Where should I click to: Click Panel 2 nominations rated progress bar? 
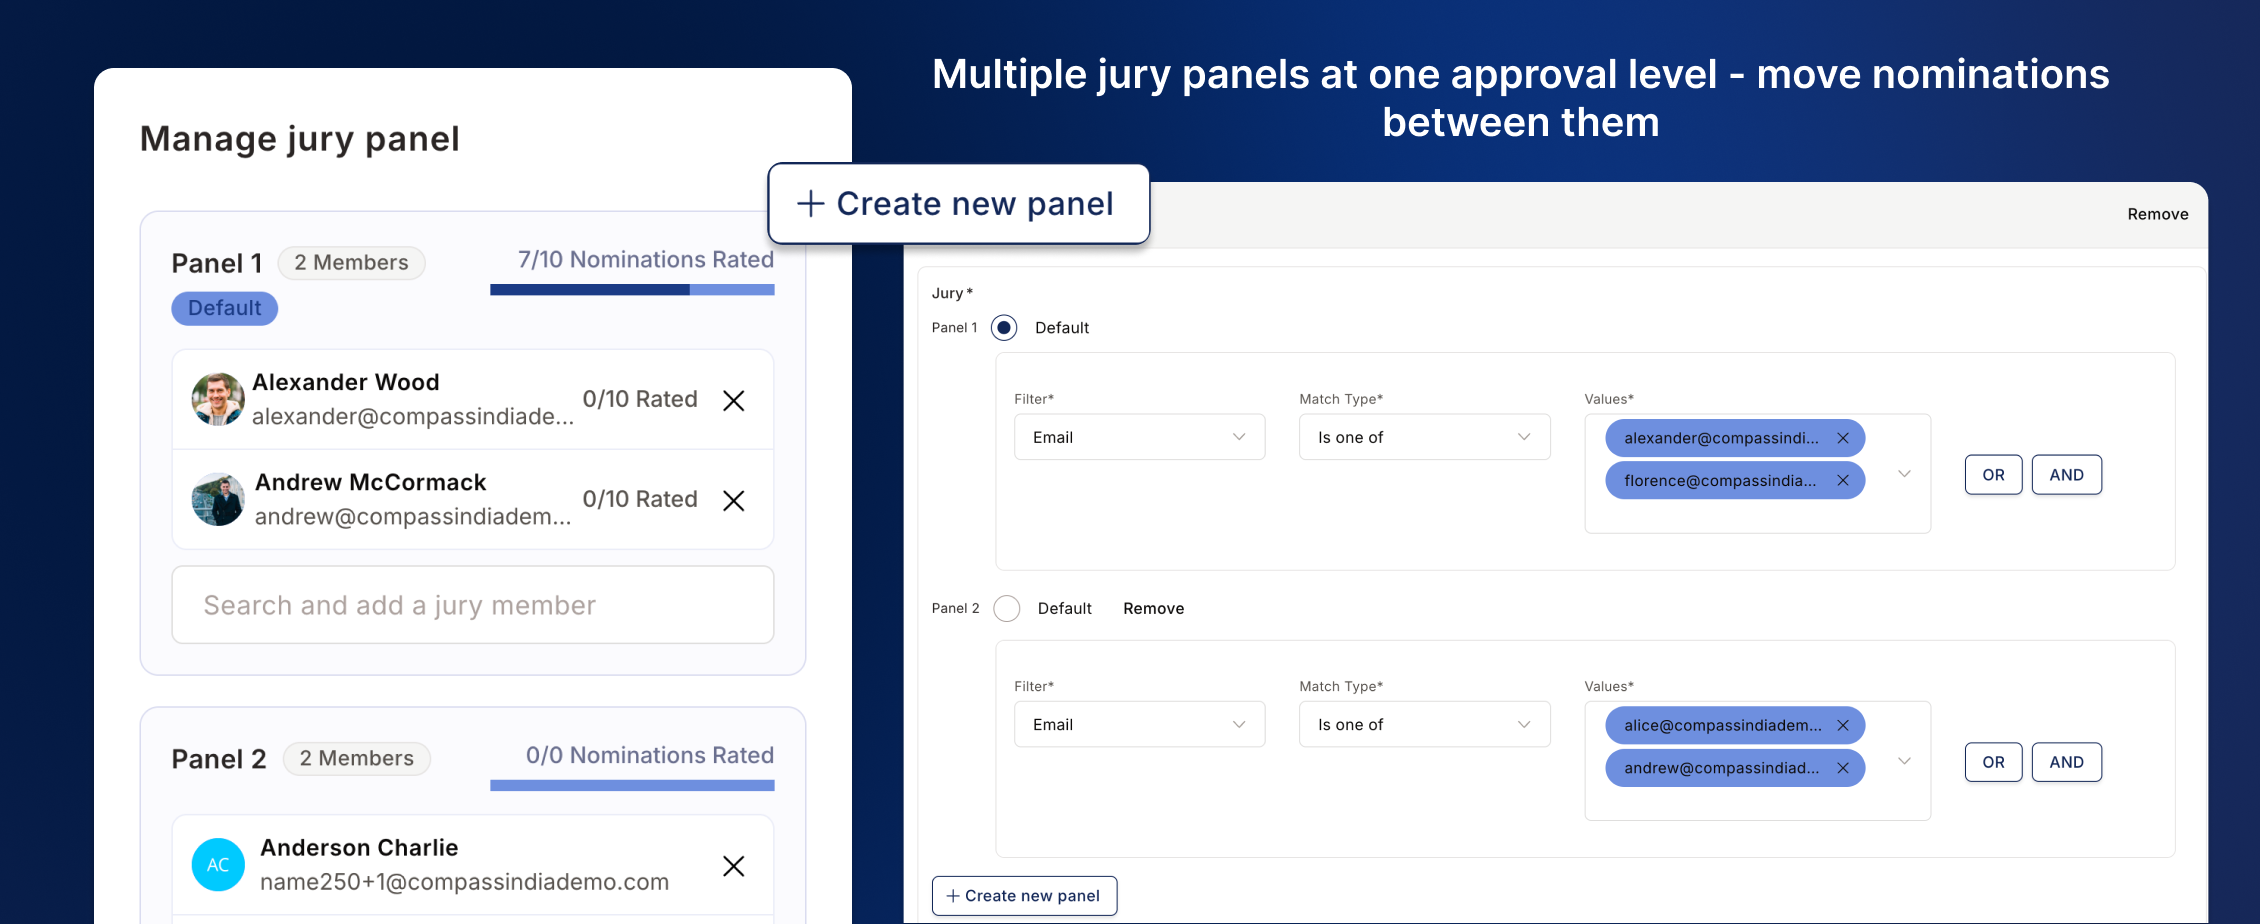(632, 786)
